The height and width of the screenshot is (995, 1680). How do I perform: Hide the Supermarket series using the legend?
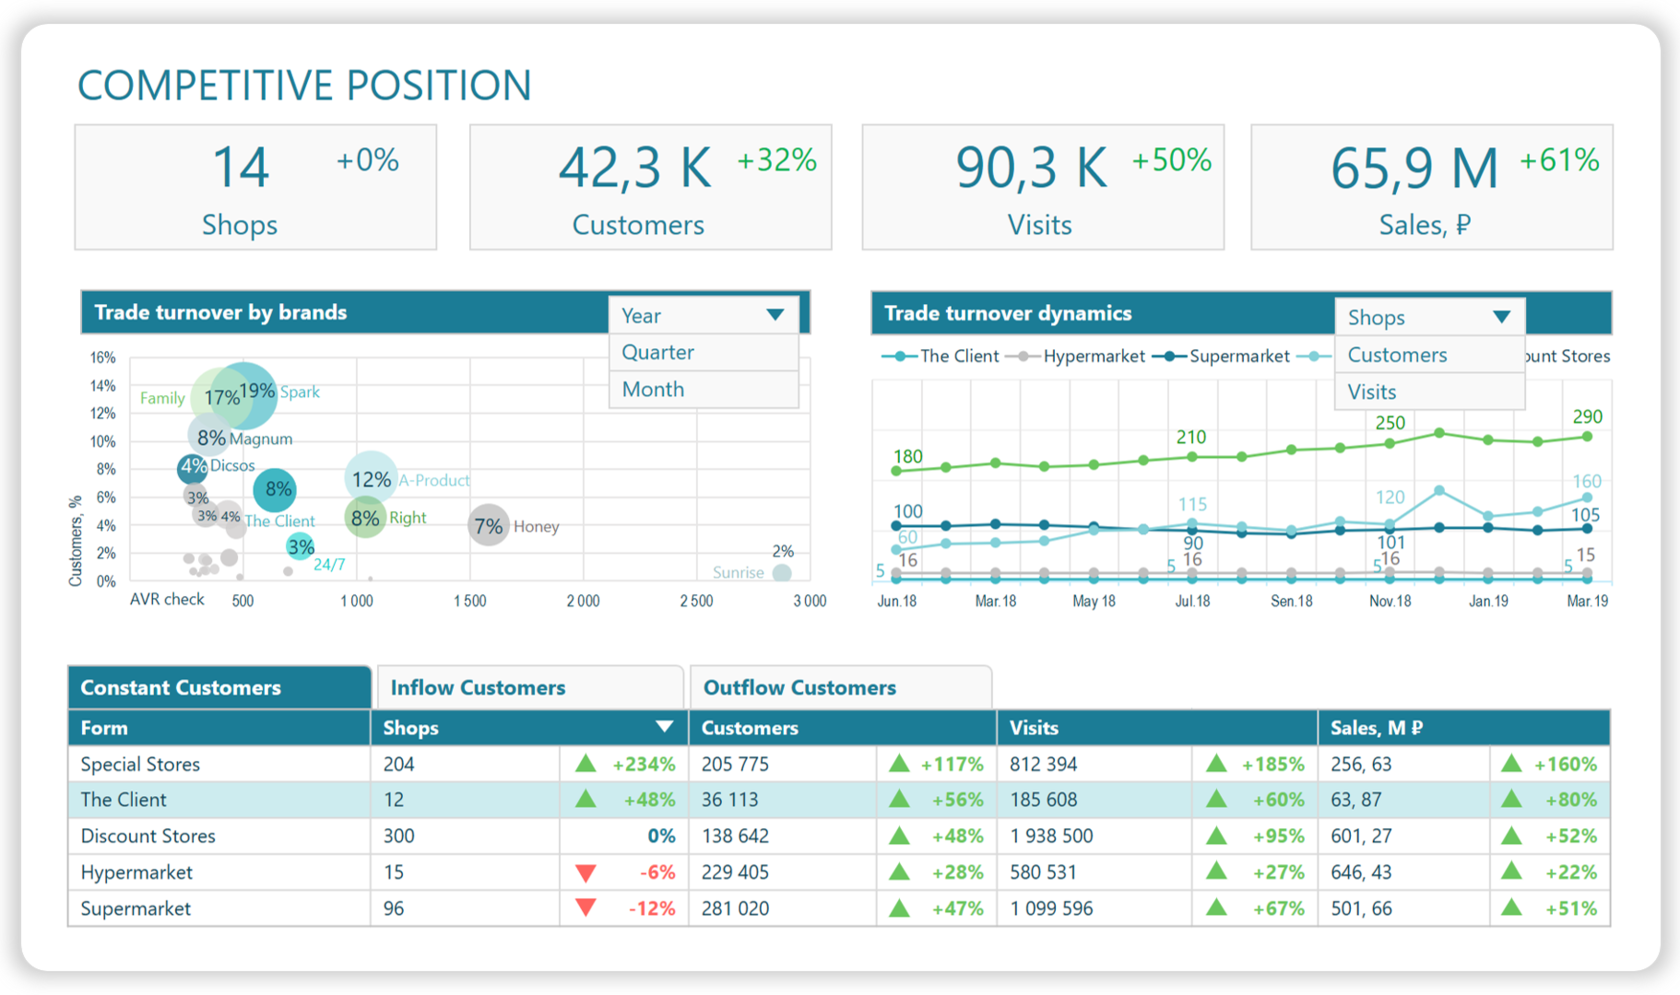point(1239,356)
